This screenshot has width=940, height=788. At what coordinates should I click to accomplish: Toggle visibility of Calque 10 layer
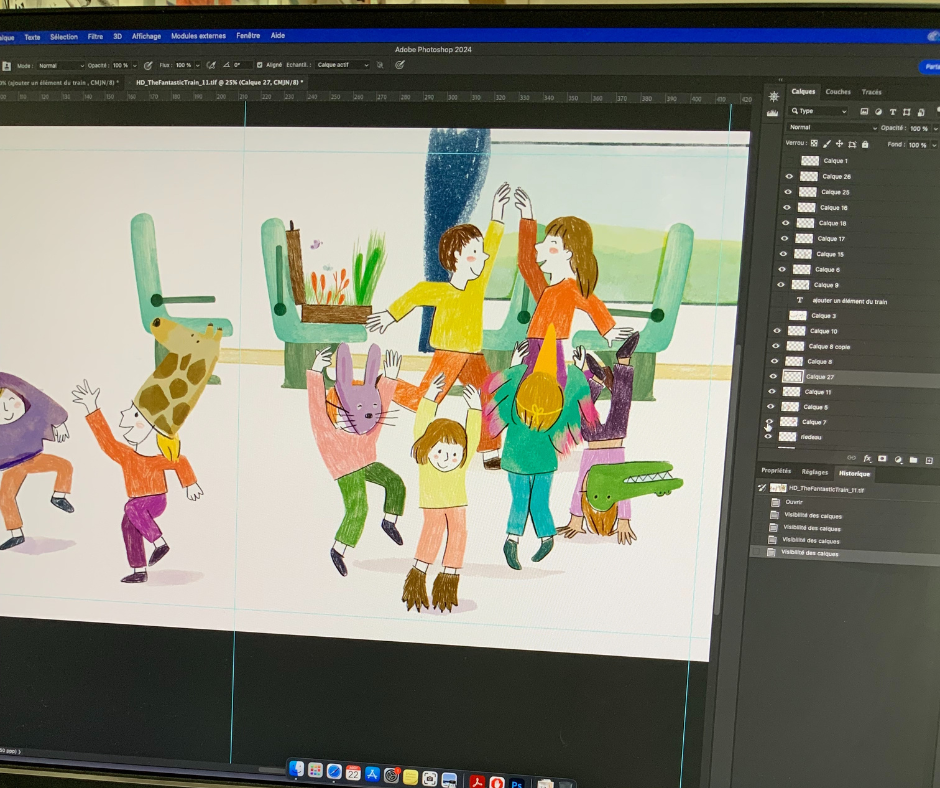[x=777, y=331]
